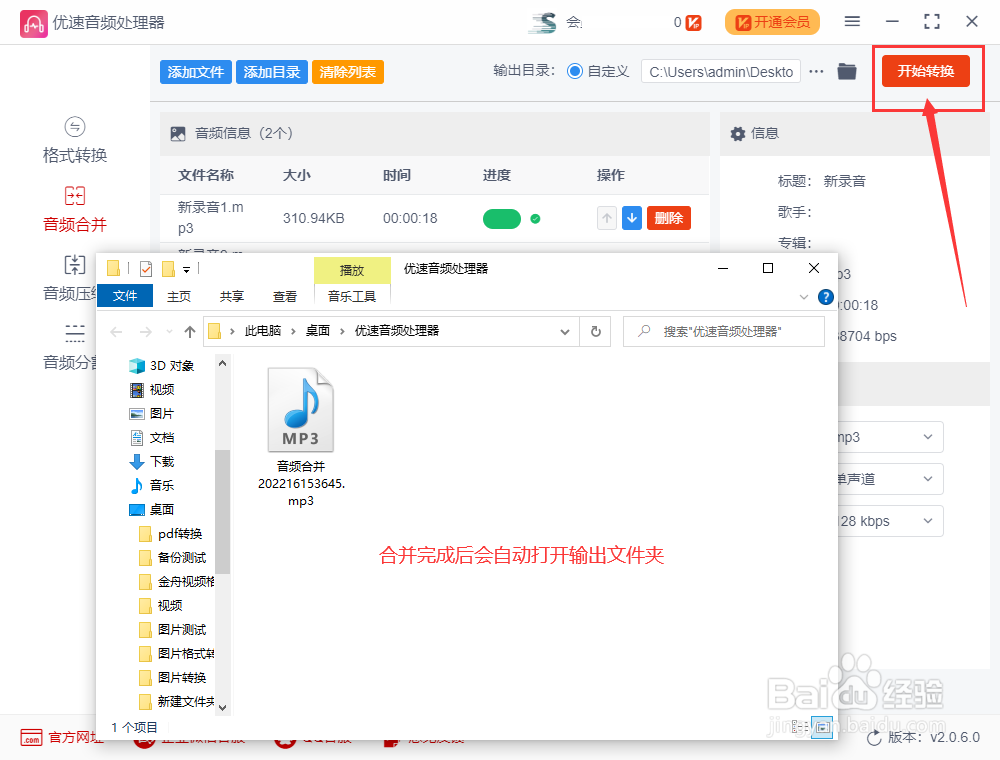The width and height of the screenshot is (1000, 760).
Task: Click the navigation pane scroll up arrow
Action: (x=222, y=363)
